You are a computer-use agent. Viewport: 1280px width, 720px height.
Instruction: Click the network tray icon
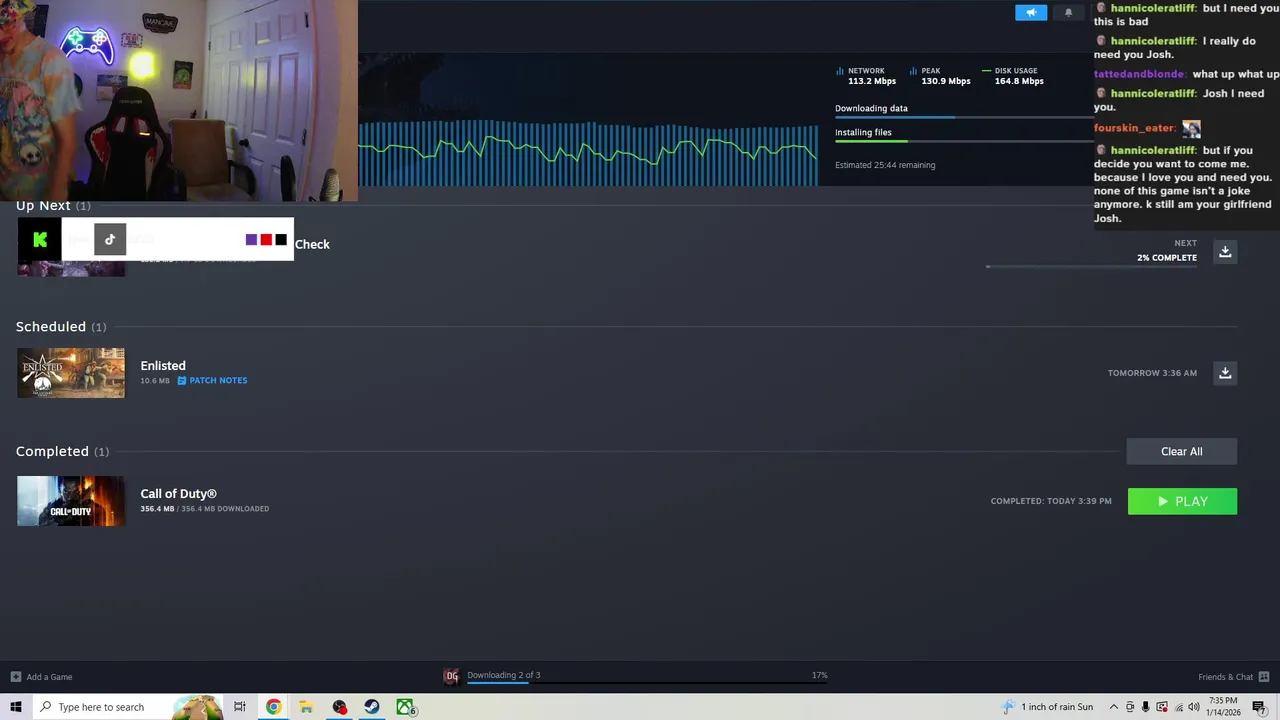pyautogui.click(x=1178, y=707)
